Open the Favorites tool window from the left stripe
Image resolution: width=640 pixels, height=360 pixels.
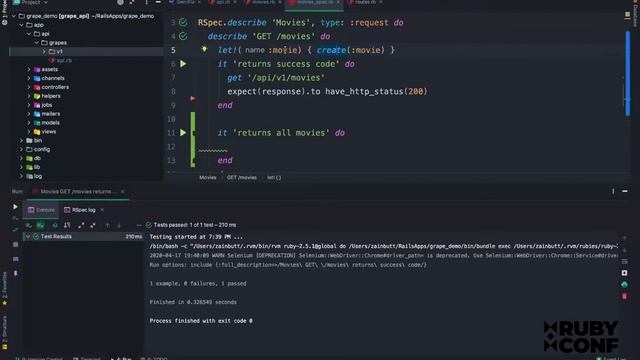(4, 288)
